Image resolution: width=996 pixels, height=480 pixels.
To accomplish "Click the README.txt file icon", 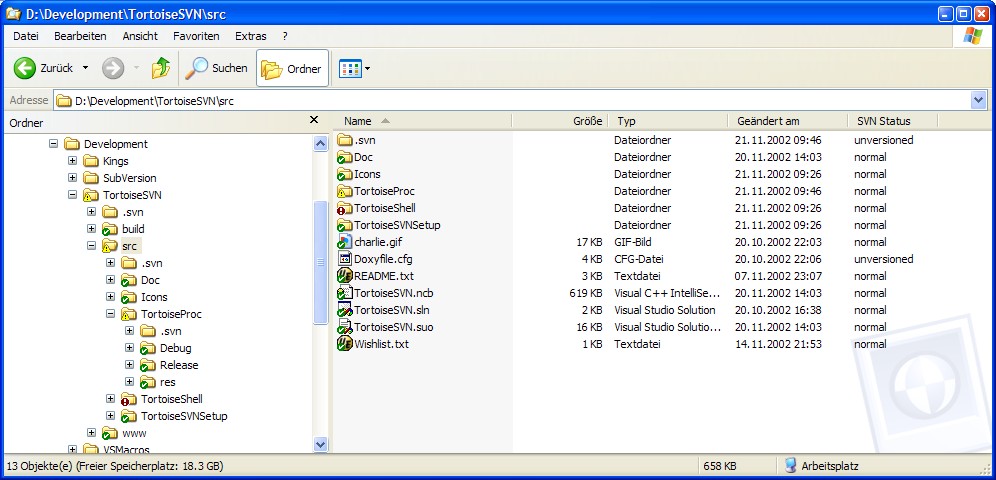I will coord(345,276).
